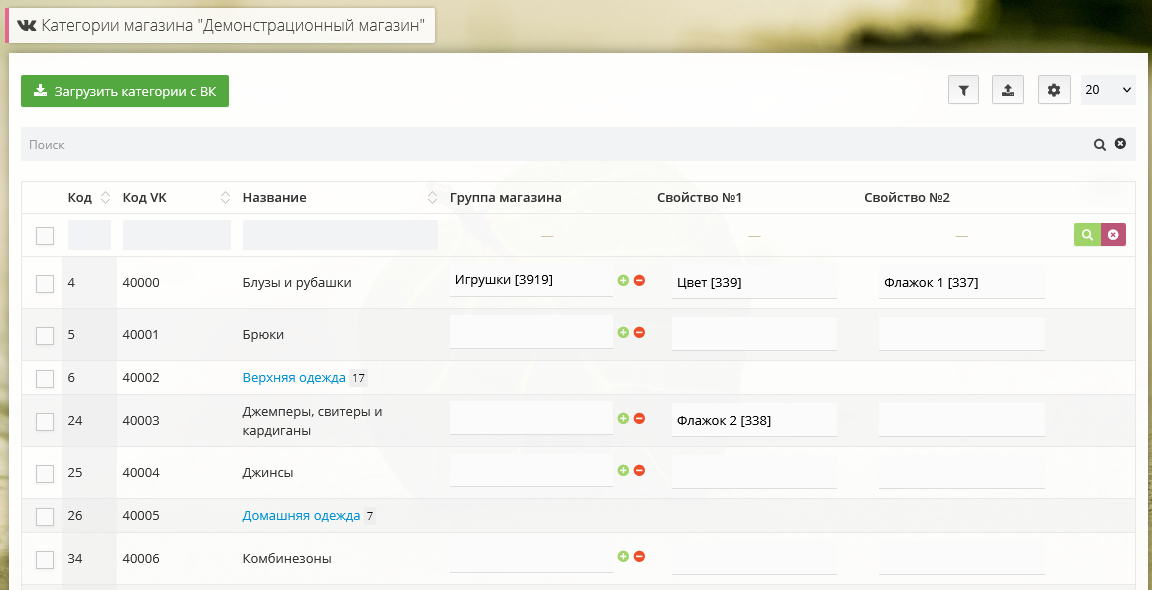
Task: Reset column filters with red cancel button
Action: (x=1113, y=235)
